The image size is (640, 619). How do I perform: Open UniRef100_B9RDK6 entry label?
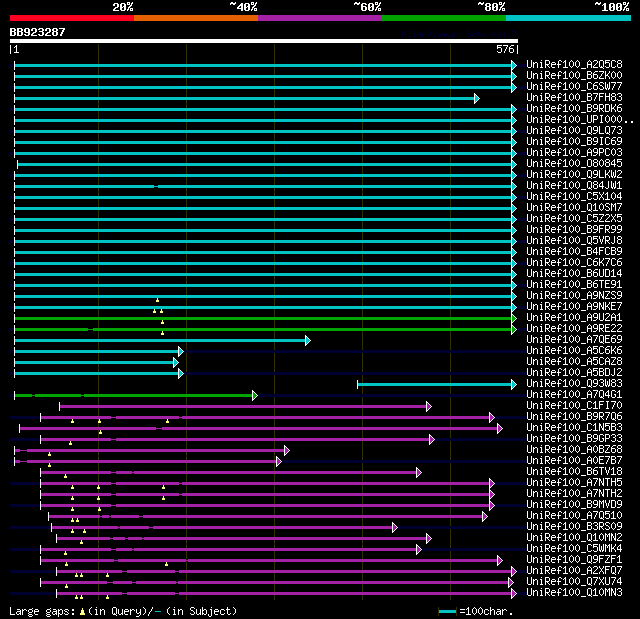574,109
